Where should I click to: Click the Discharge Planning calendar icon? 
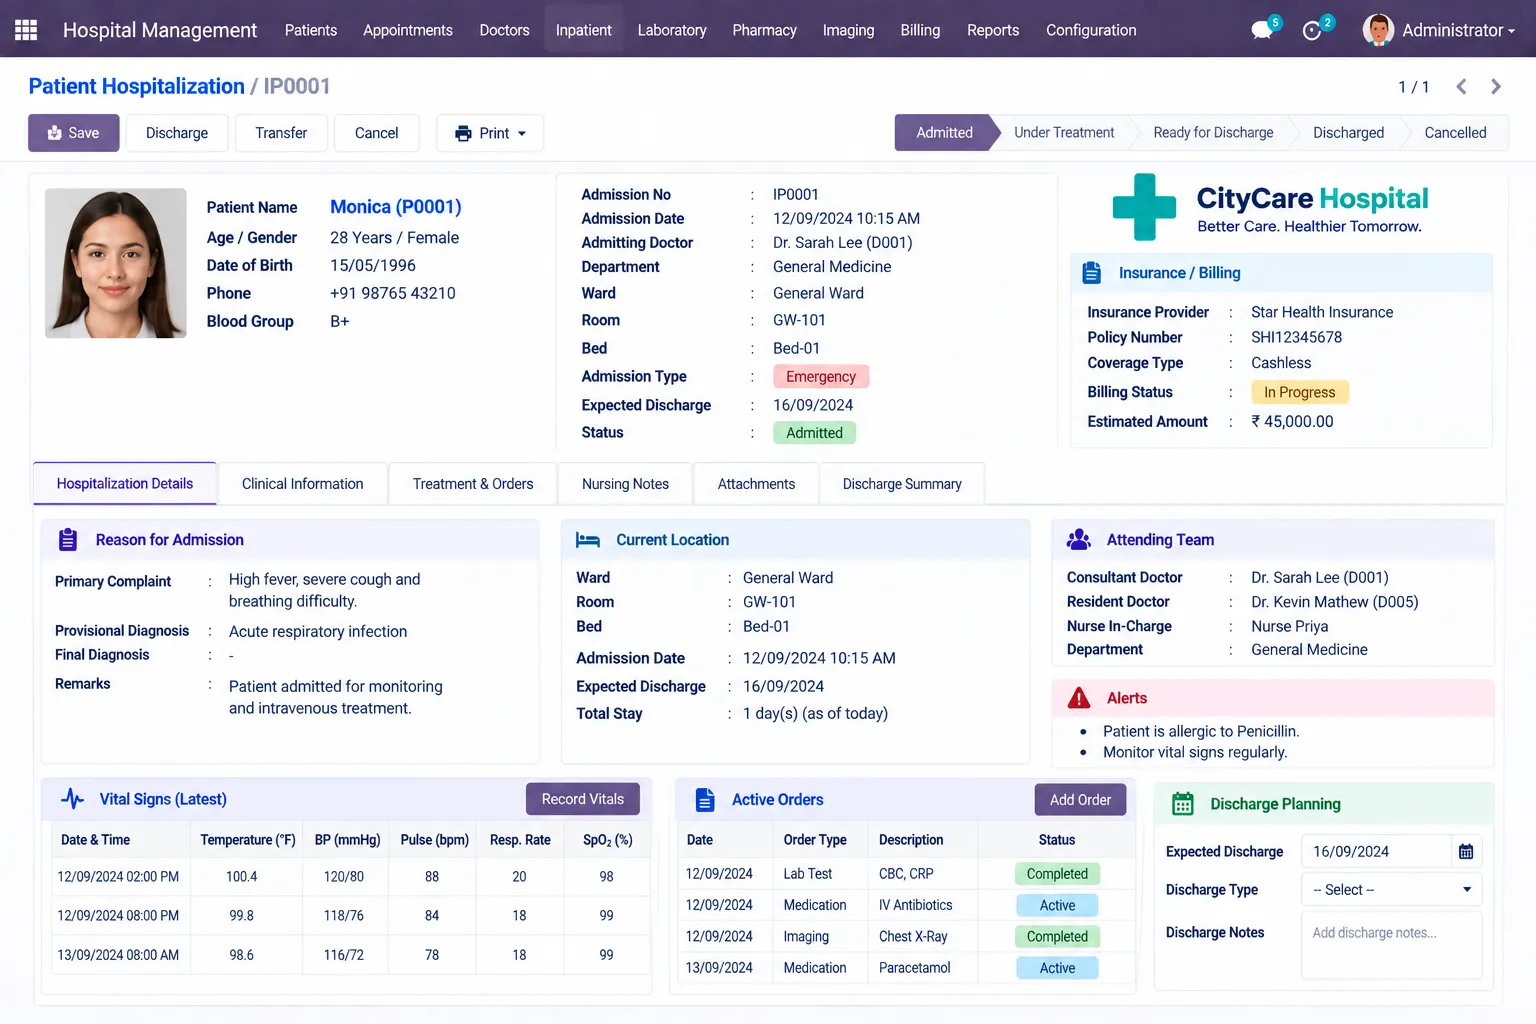(1183, 804)
